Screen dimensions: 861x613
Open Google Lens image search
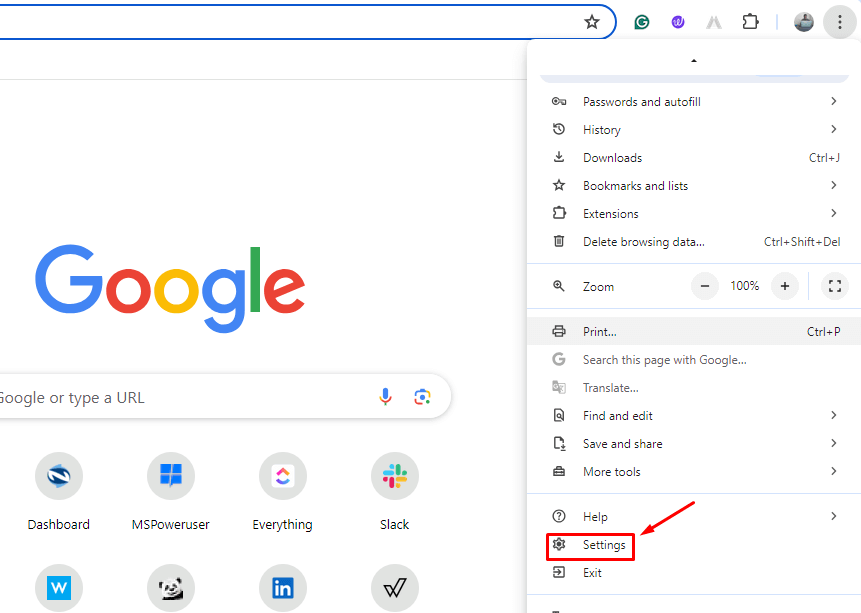(x=422, y=397)
